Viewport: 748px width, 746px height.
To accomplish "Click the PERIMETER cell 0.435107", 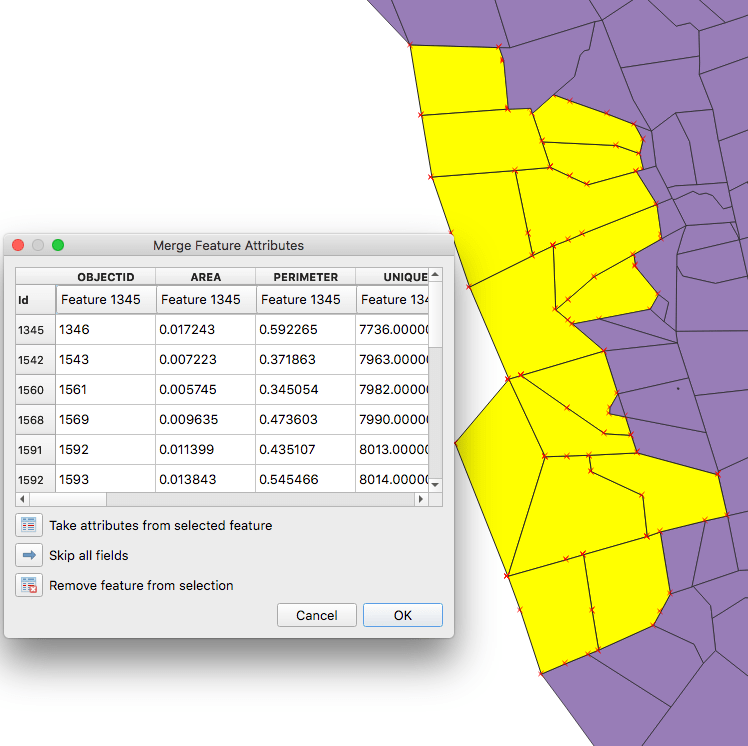I will (305, 450).
